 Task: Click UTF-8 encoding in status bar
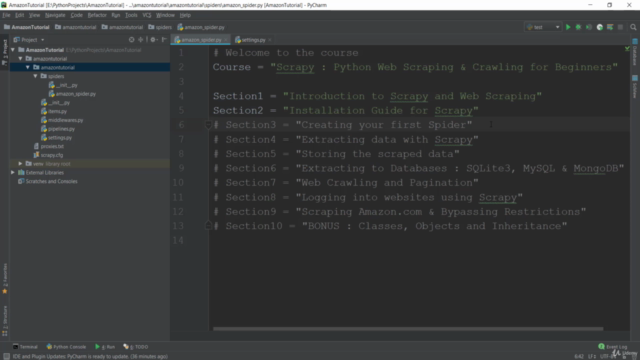click(x=607, y=356)
